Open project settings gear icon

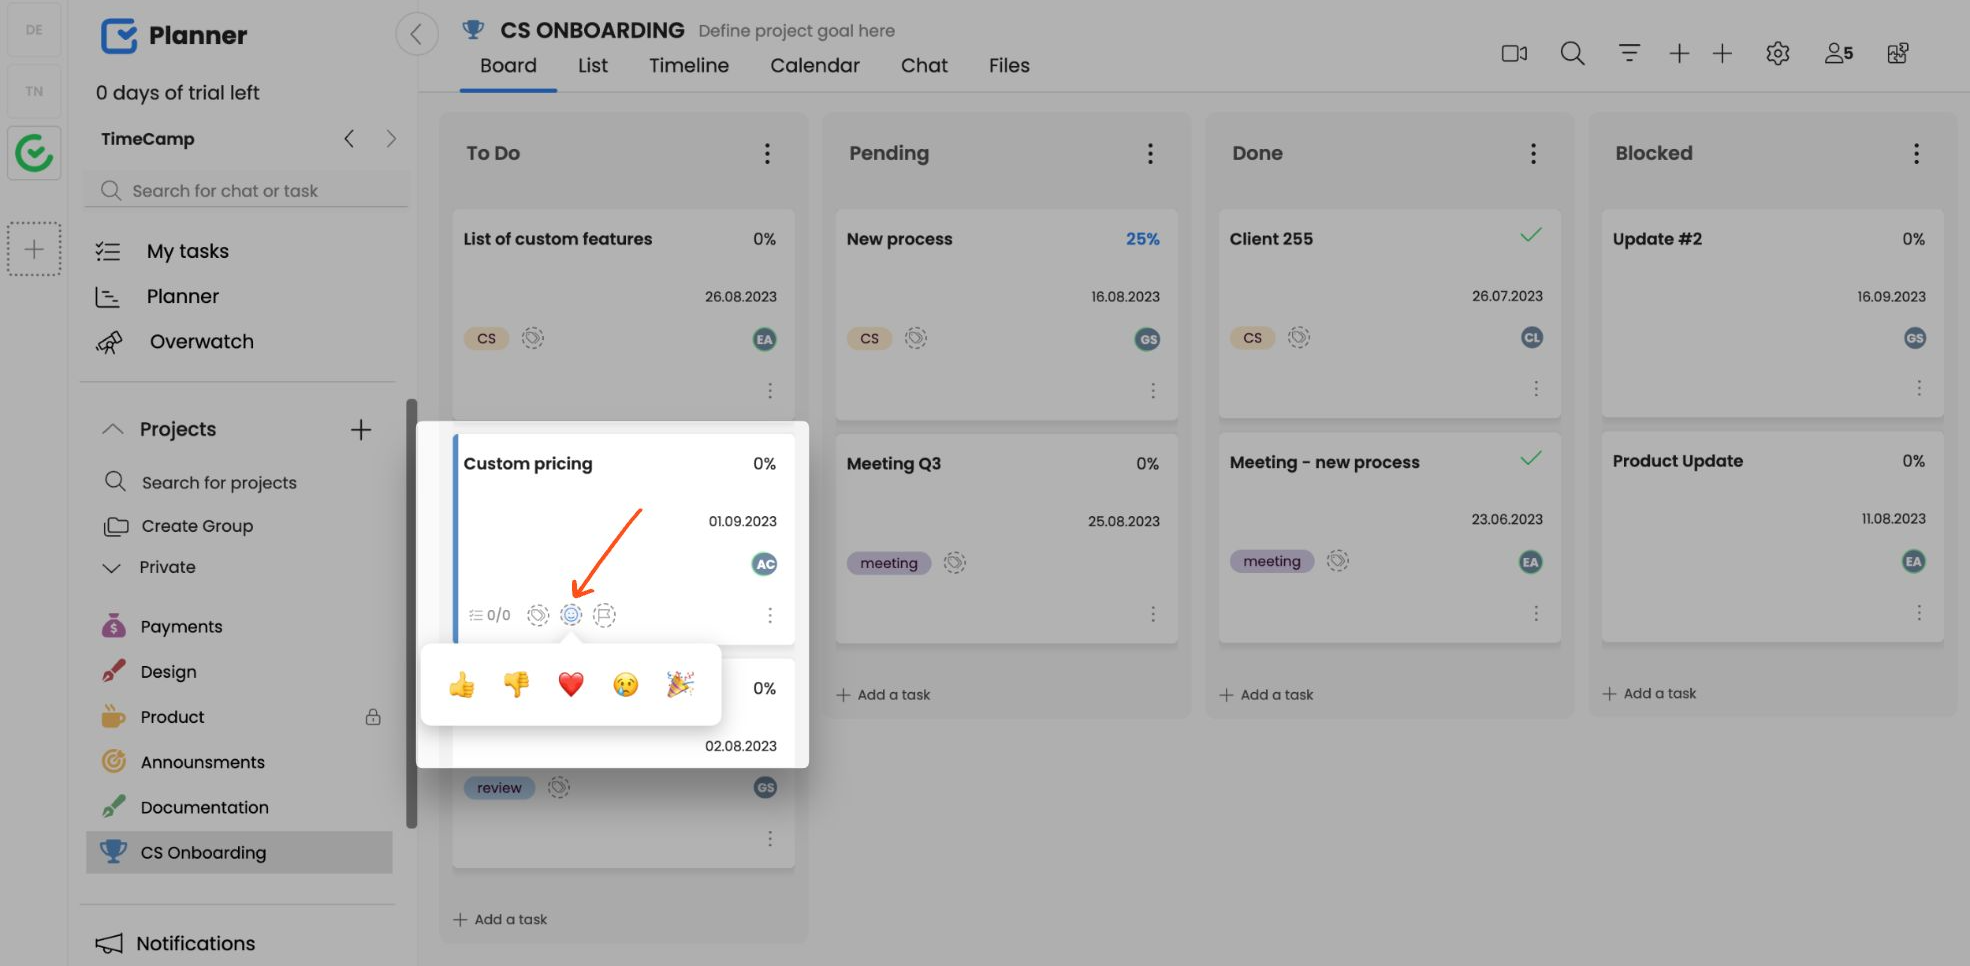tap(1777, 53)
